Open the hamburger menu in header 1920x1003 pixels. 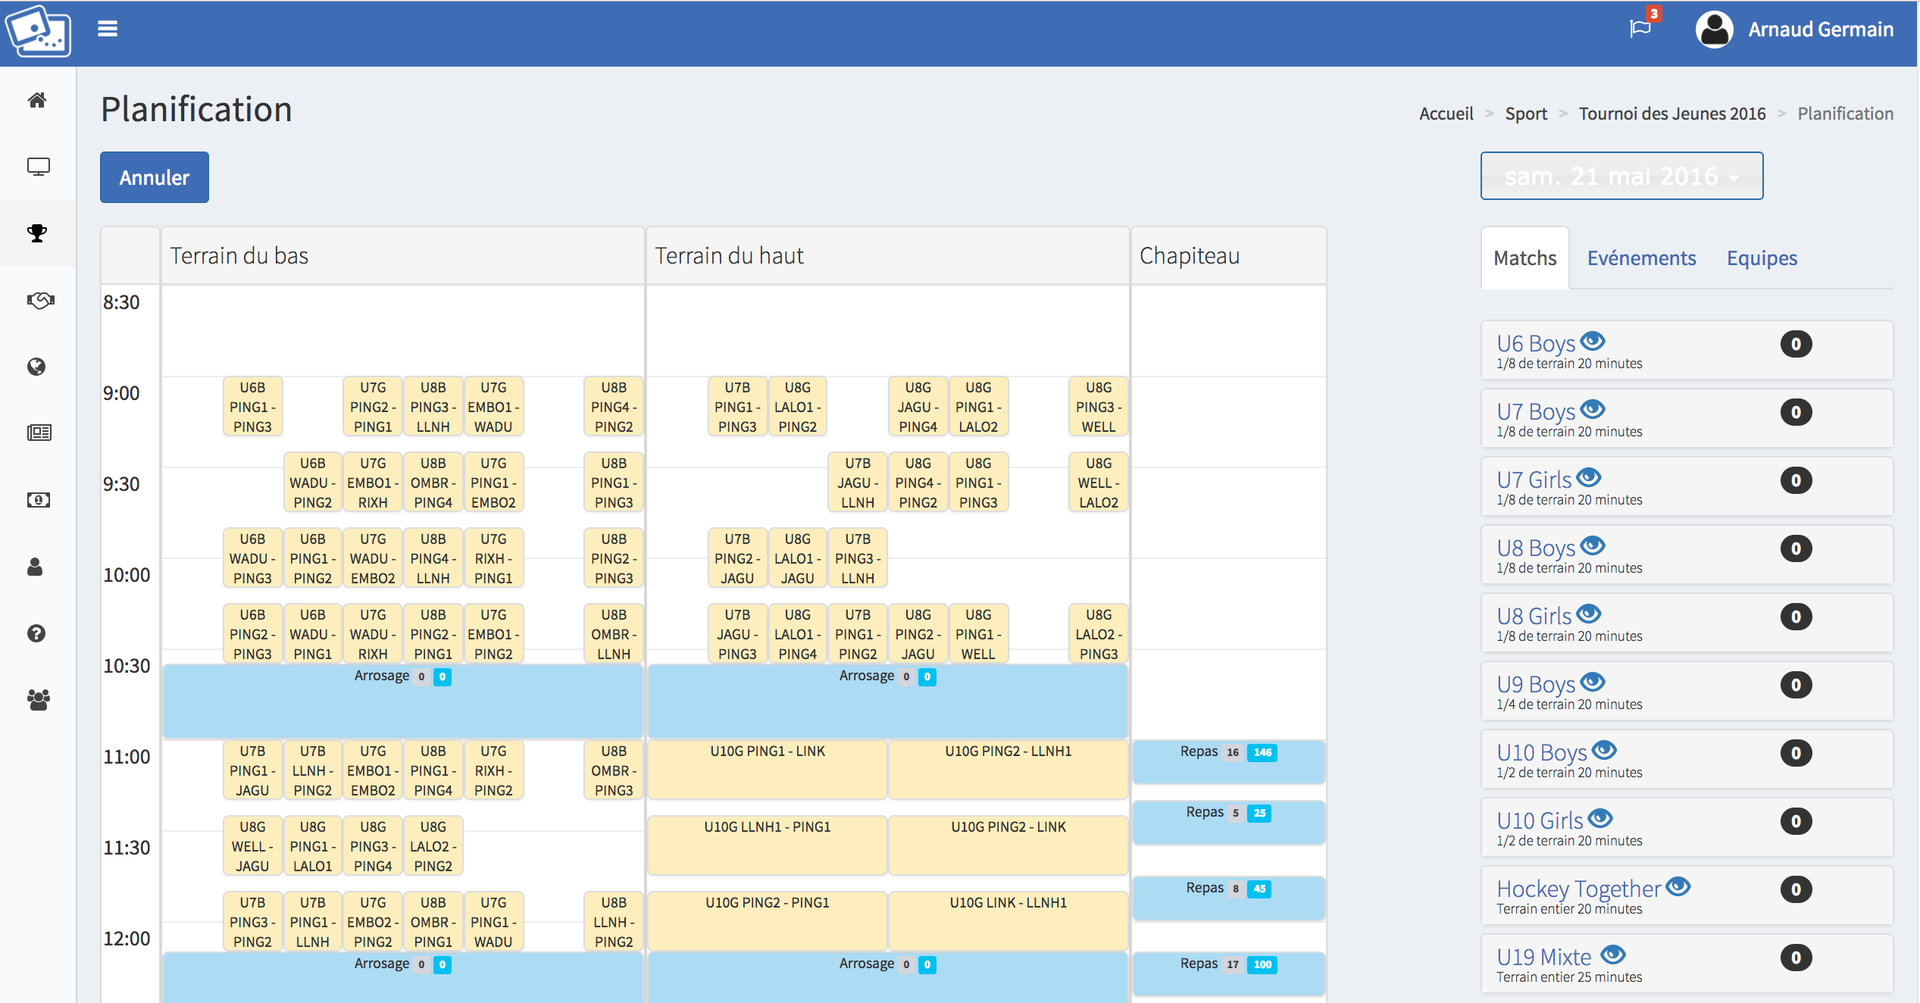tap(108, 29)
